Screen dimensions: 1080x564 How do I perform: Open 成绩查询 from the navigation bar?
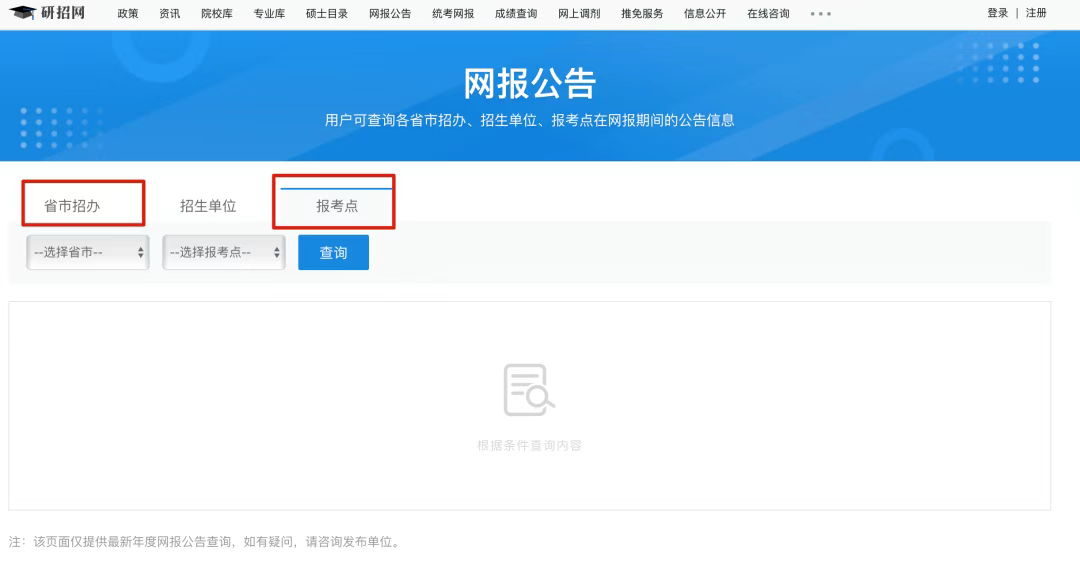516,14
